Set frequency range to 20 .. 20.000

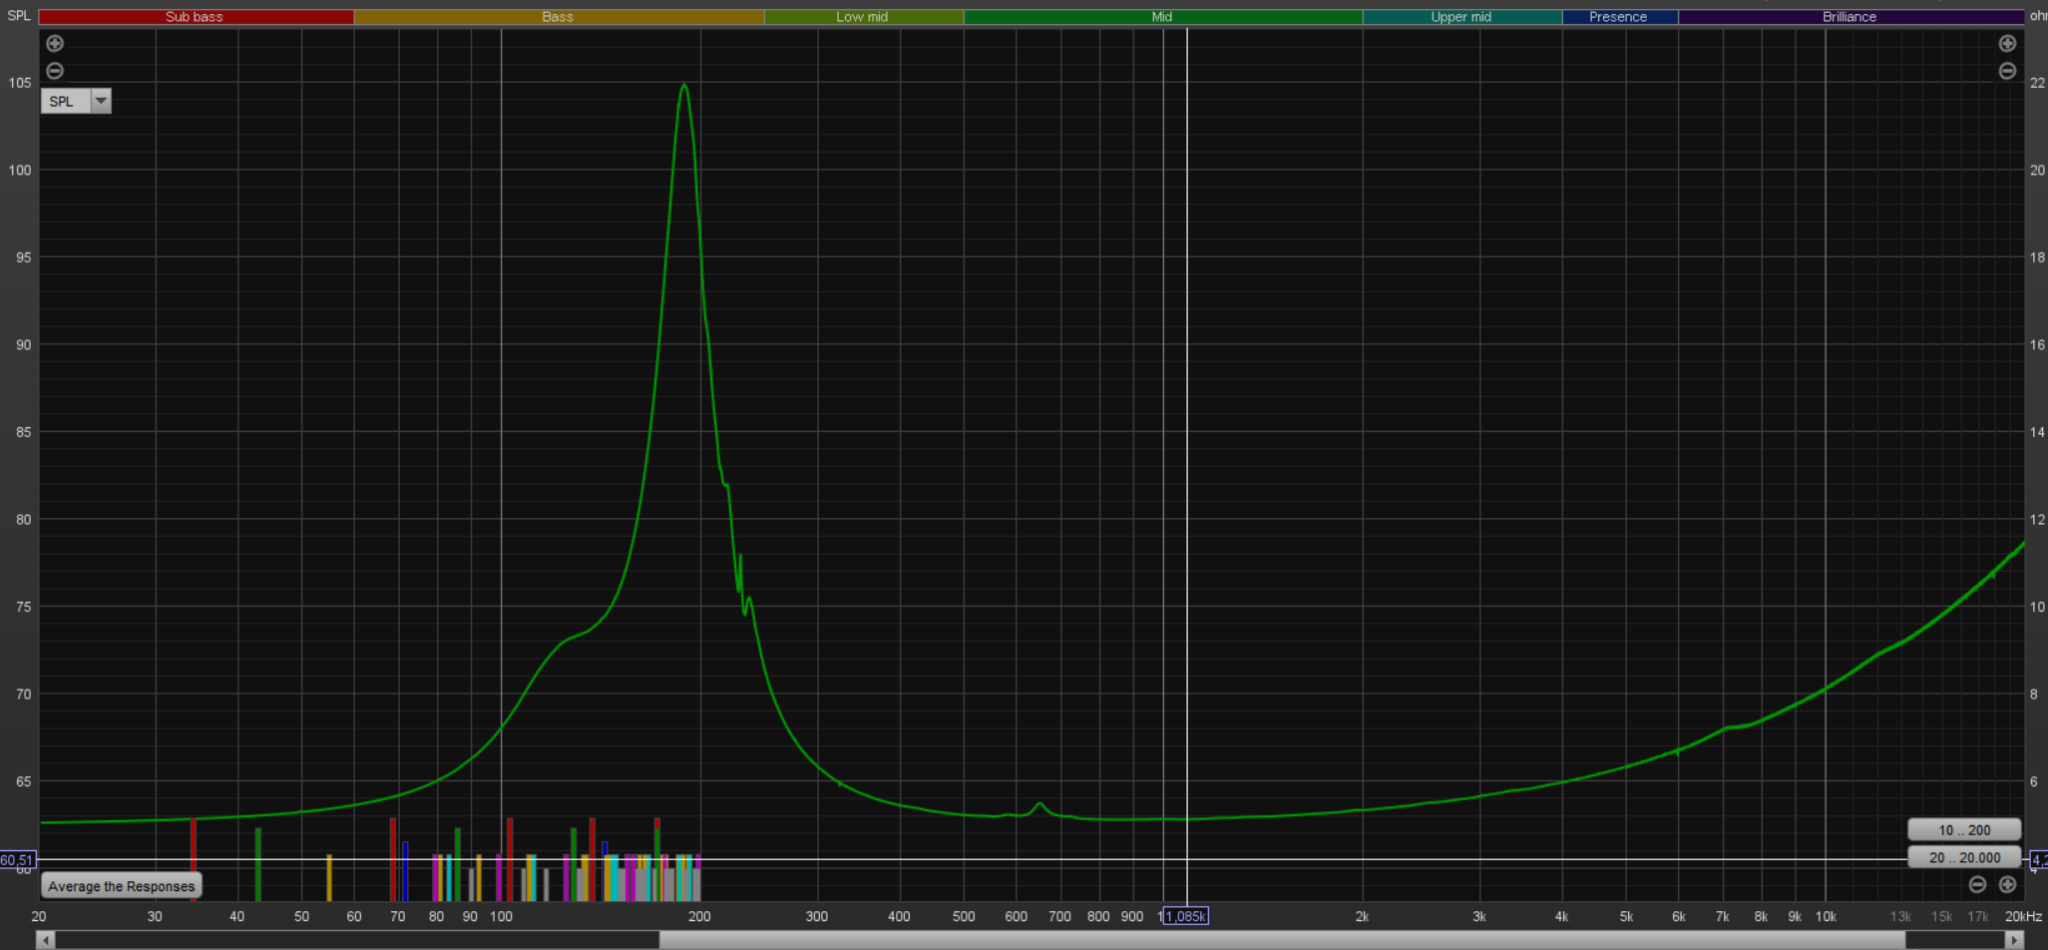[1964, 857]
